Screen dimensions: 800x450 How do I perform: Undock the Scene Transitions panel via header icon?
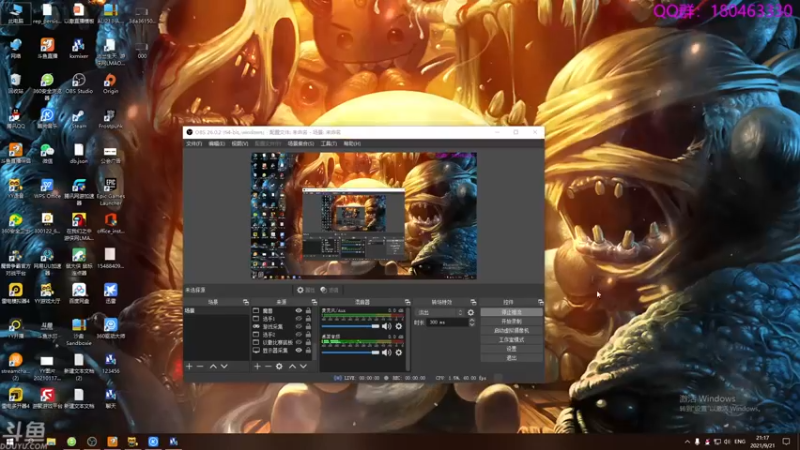[473, 302]
